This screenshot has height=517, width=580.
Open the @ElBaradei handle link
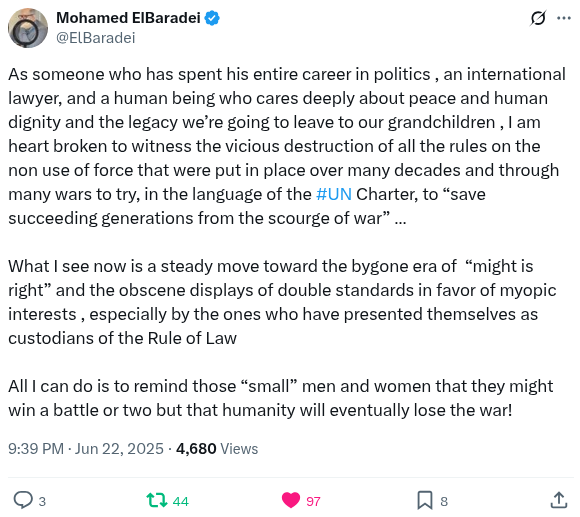pyautogui.click(x=96, y=38)
